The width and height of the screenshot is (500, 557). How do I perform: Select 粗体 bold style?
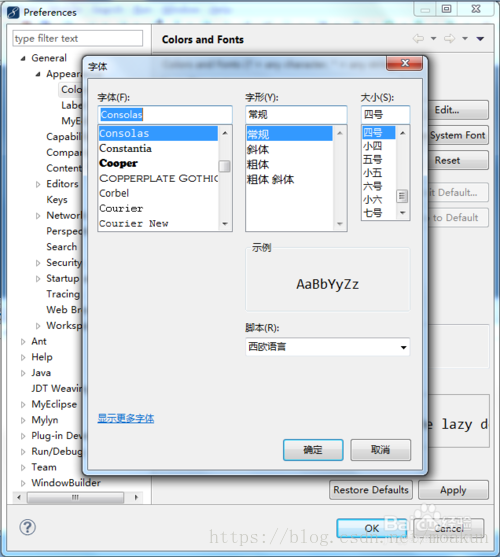click(289, 164)
